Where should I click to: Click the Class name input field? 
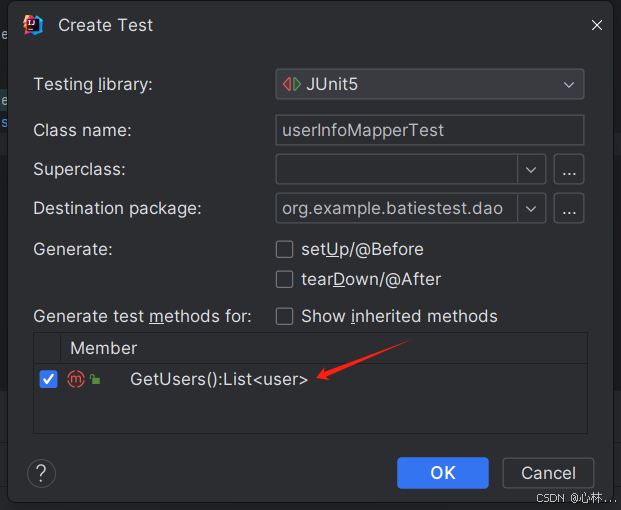tap(430, 130)
